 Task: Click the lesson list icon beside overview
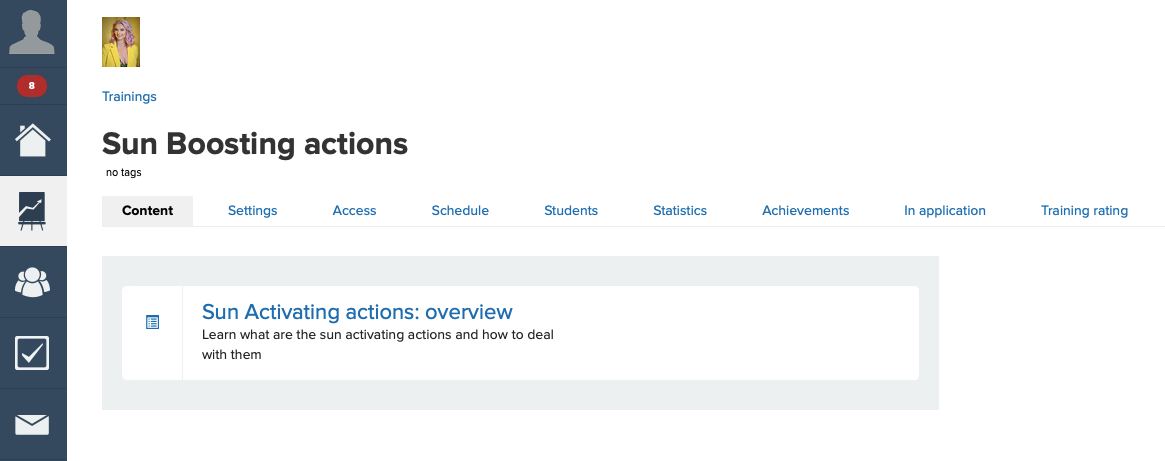153,322
